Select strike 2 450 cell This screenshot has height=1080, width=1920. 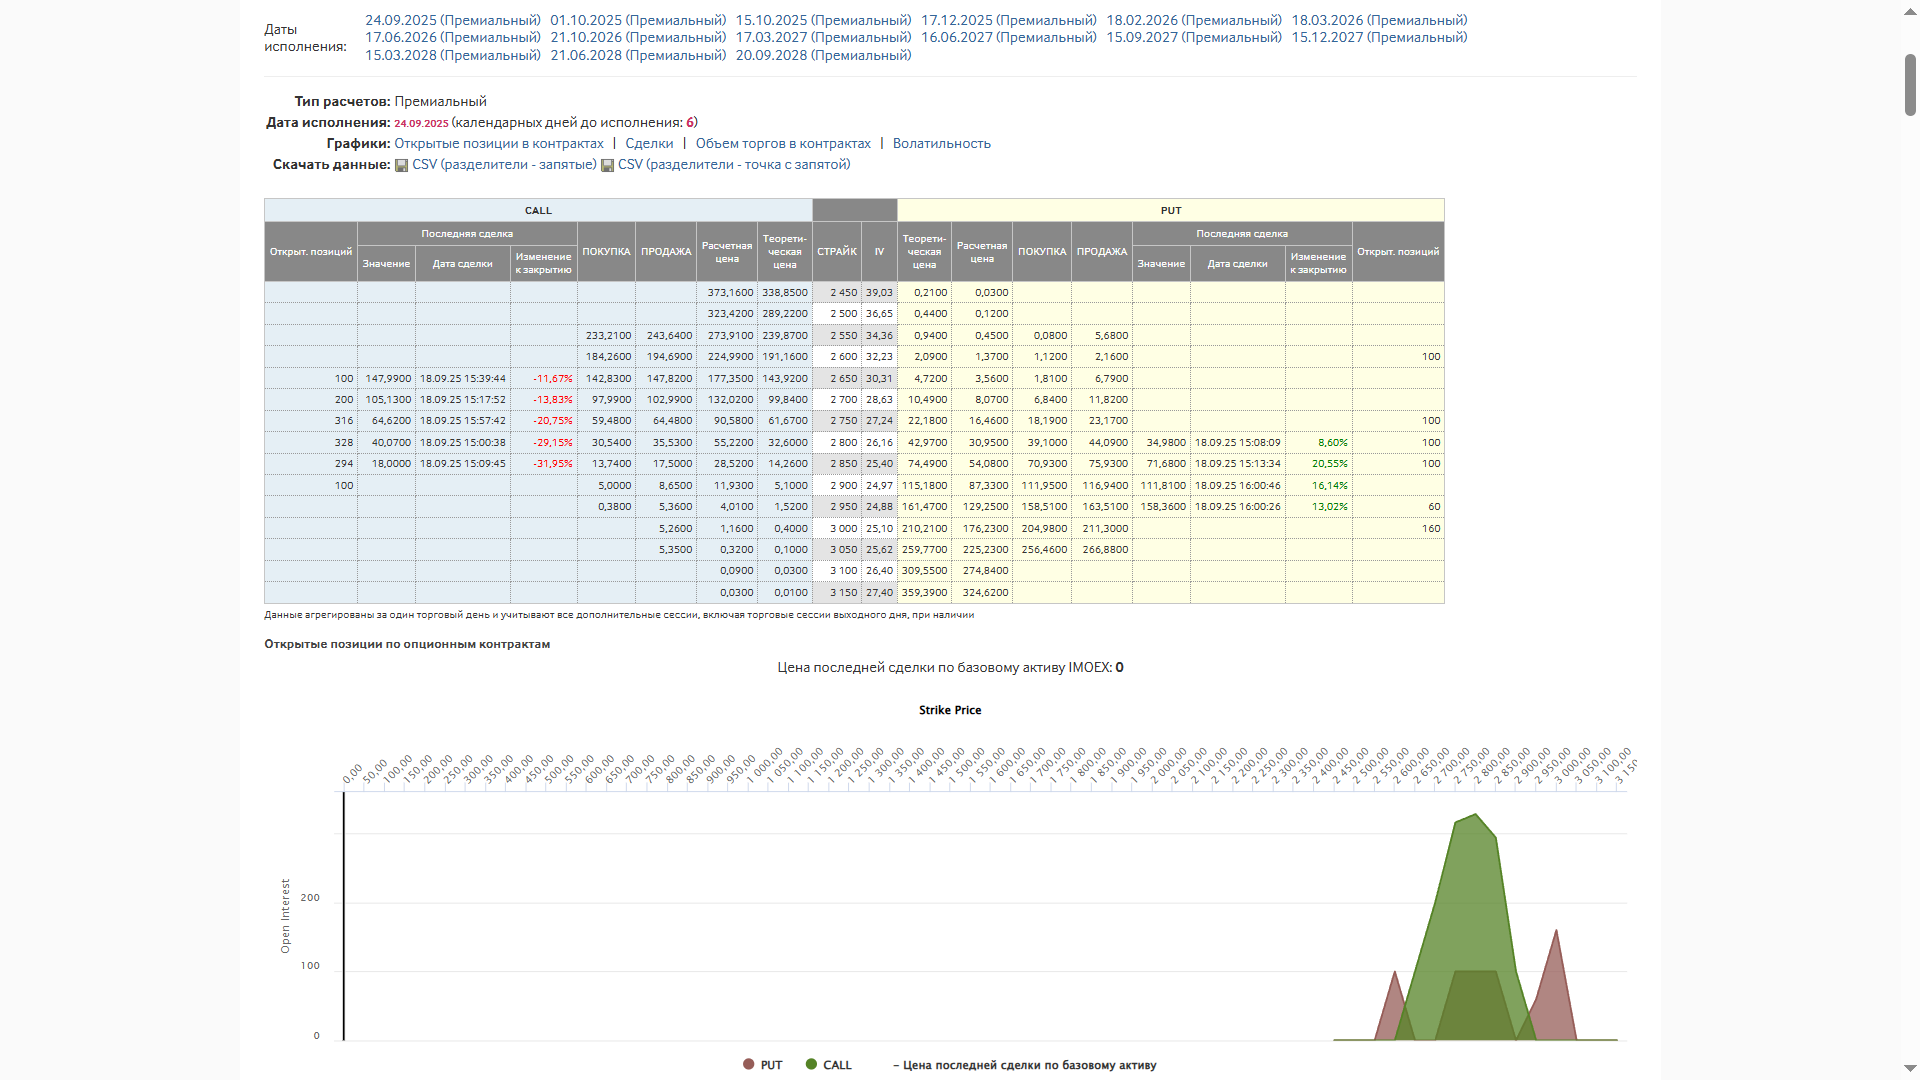[837, 292]
